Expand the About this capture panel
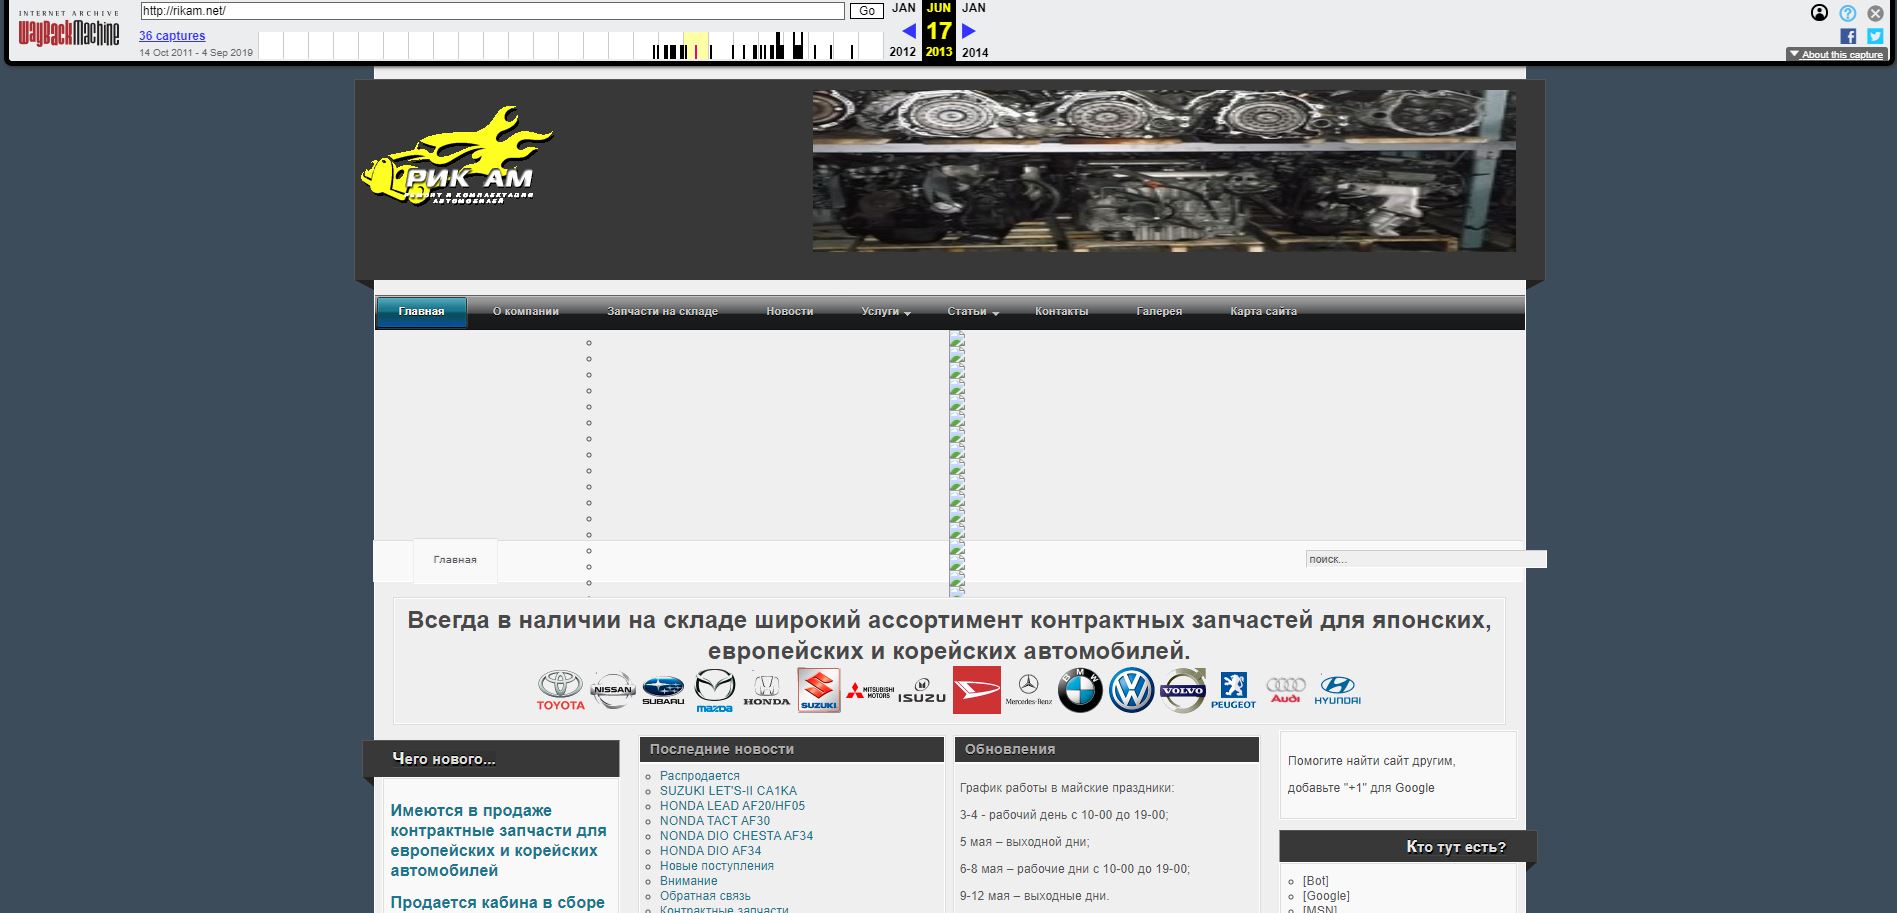The image size is (1897, 913). 1836,55
